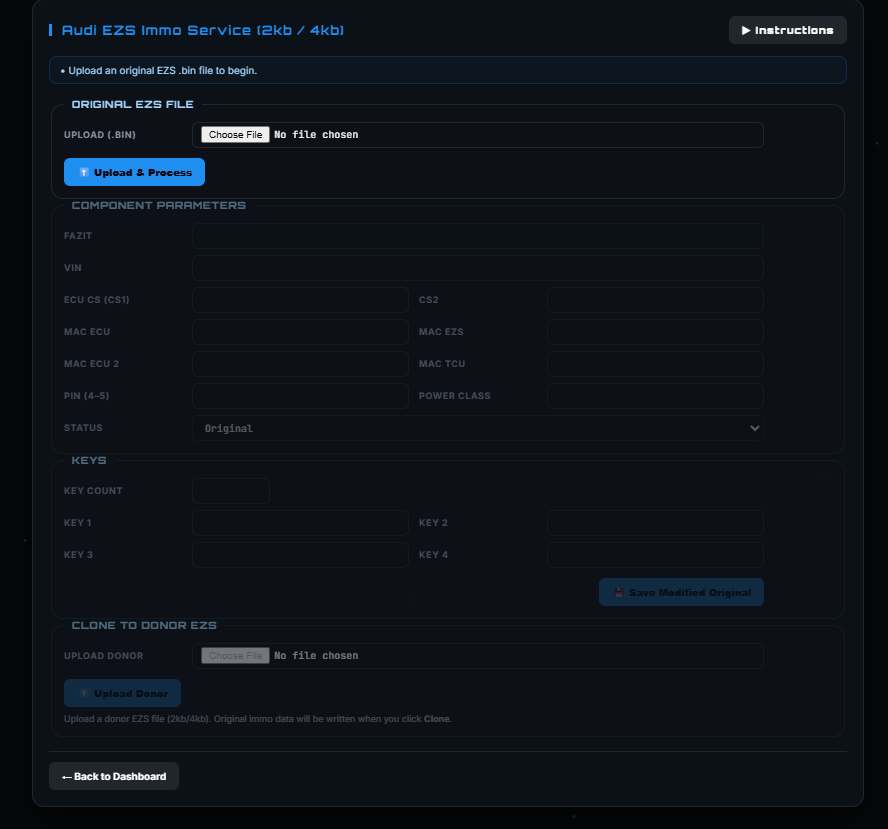888x829 pixels.
Task: Click the Save Modified Original button
Action: coord(681,592)
